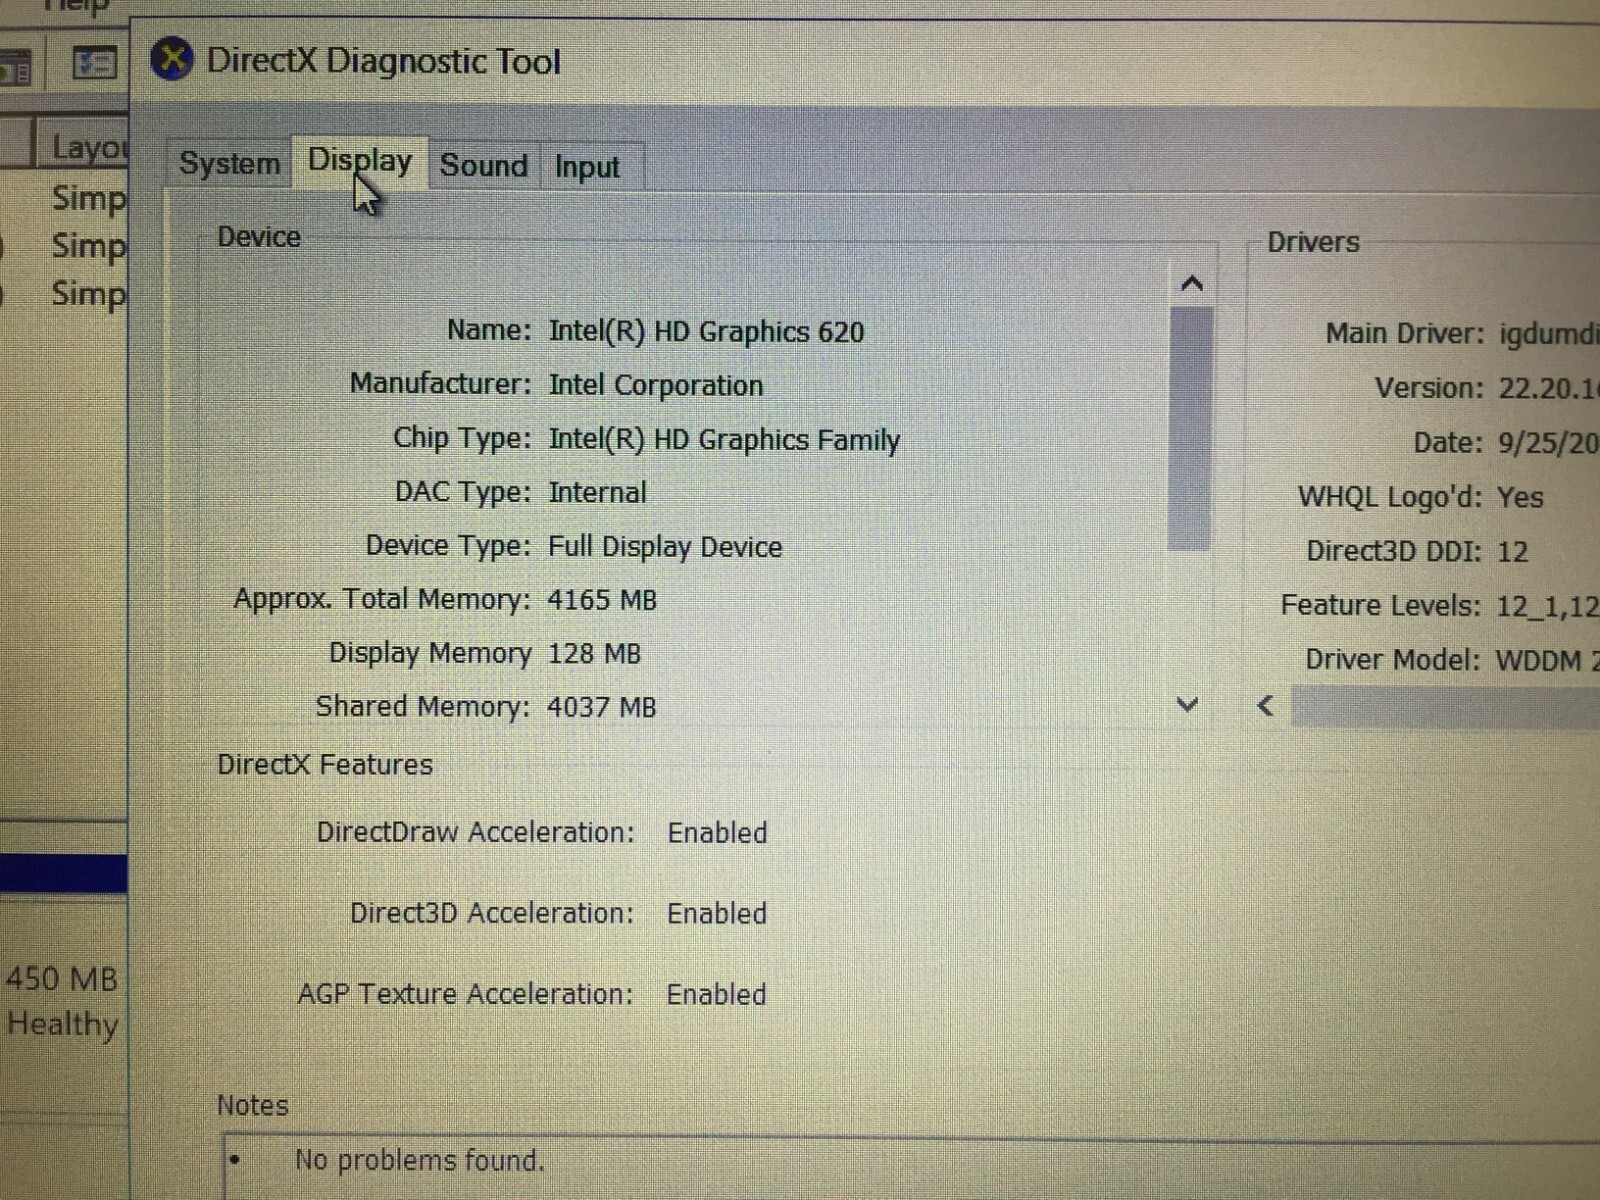
Task: Click the Drivers panel scroll left arrow
Action: (x=1265, y=706)
